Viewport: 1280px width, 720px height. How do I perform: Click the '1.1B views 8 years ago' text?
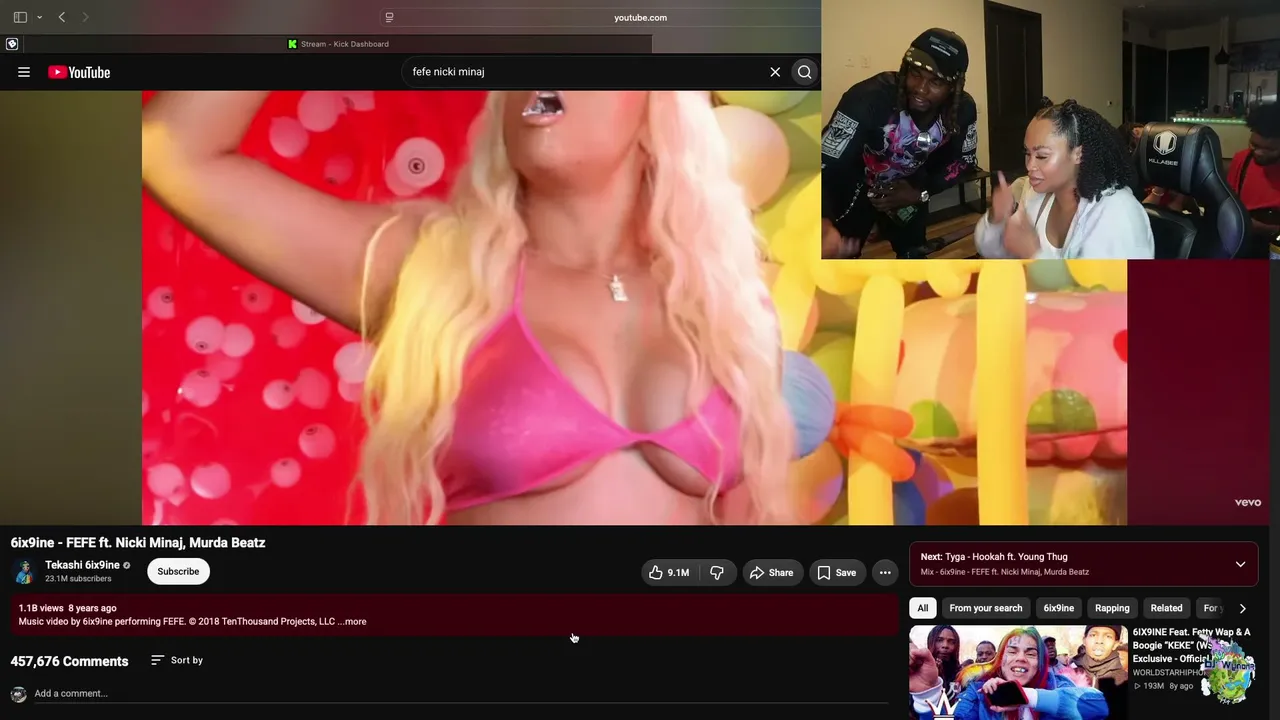click(x=67, y=608)
